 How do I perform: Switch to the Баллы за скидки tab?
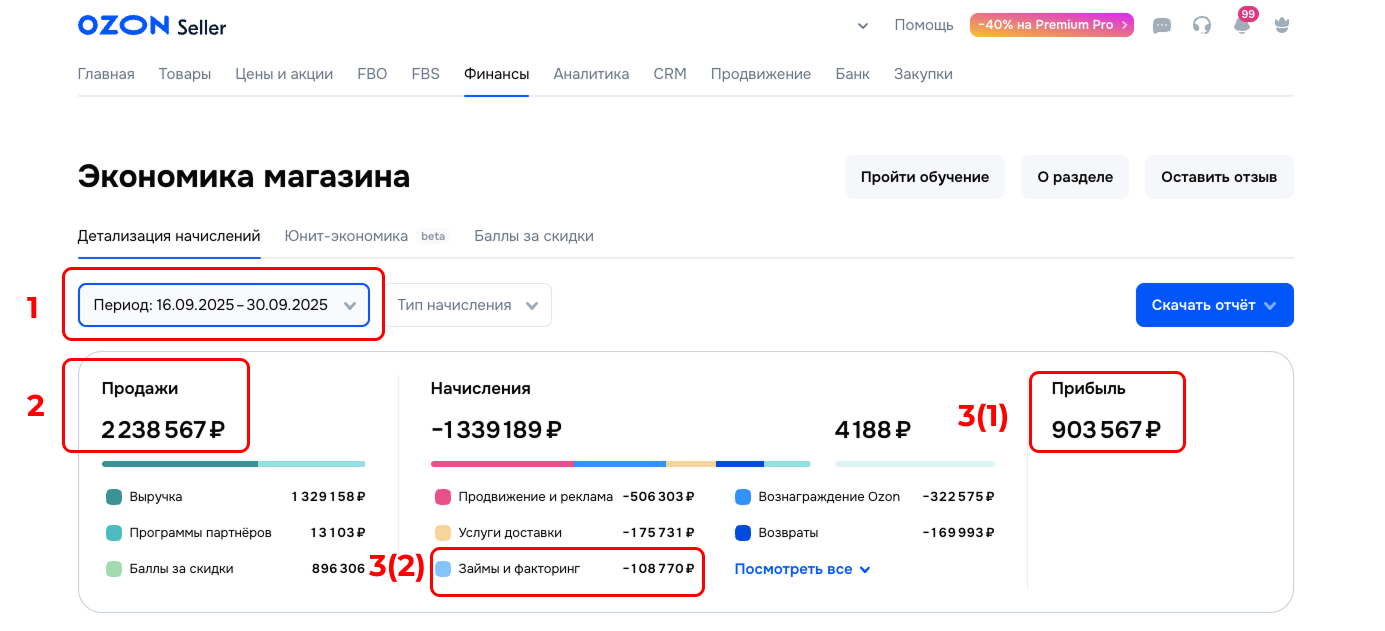coord(534,236)
